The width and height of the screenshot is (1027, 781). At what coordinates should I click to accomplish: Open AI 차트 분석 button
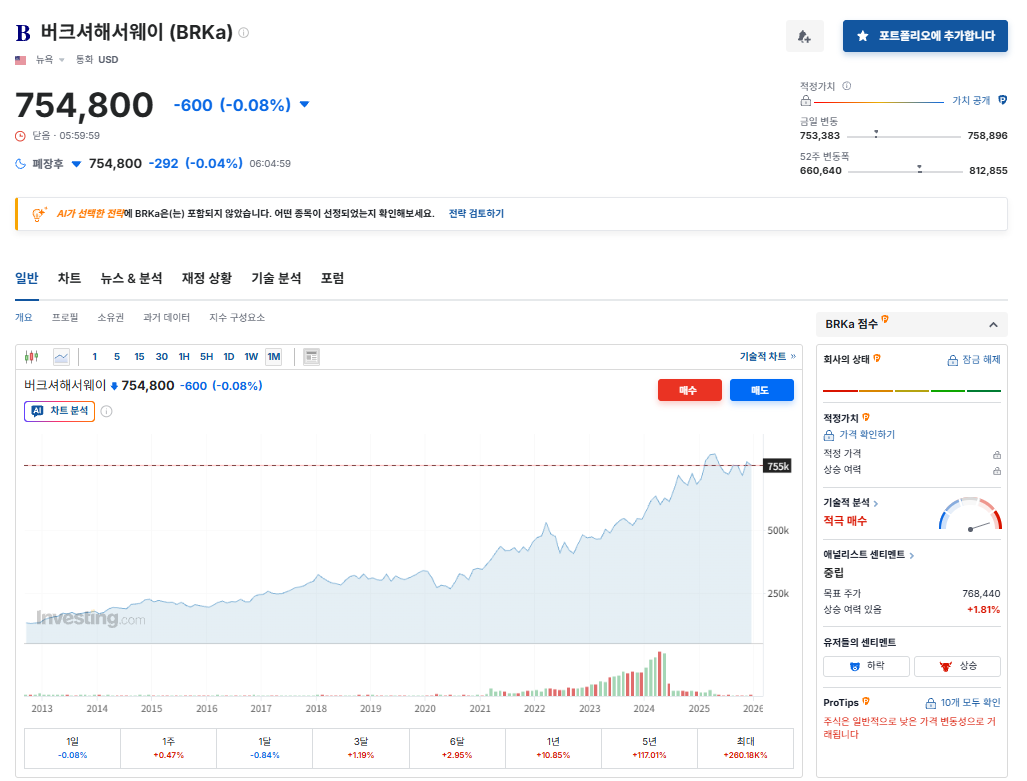60,411
